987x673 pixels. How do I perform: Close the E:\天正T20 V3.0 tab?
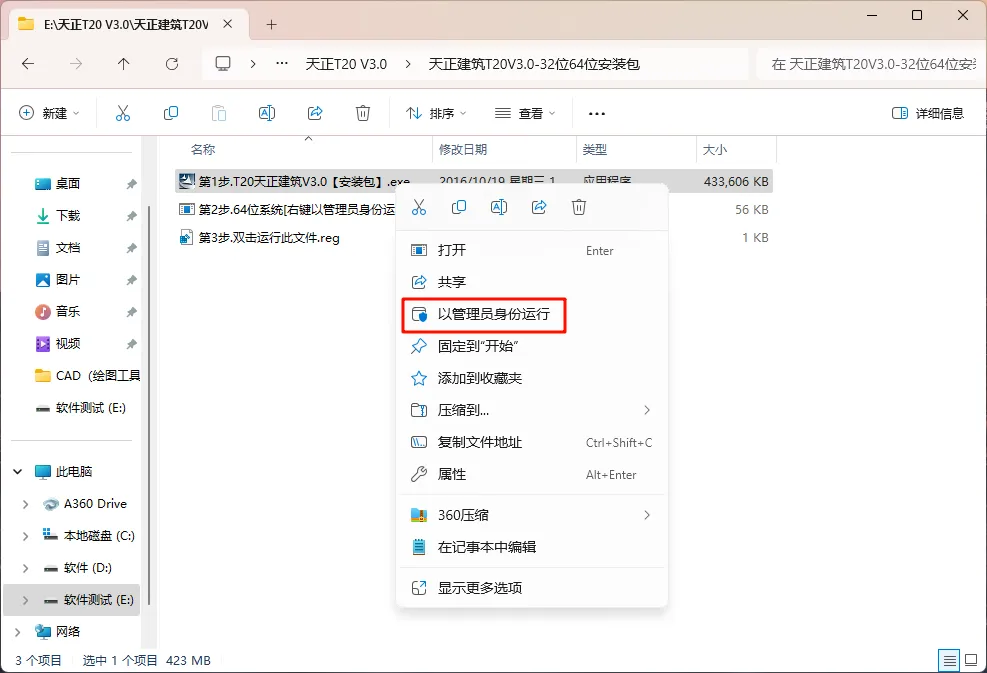click(x=228, y=24)
